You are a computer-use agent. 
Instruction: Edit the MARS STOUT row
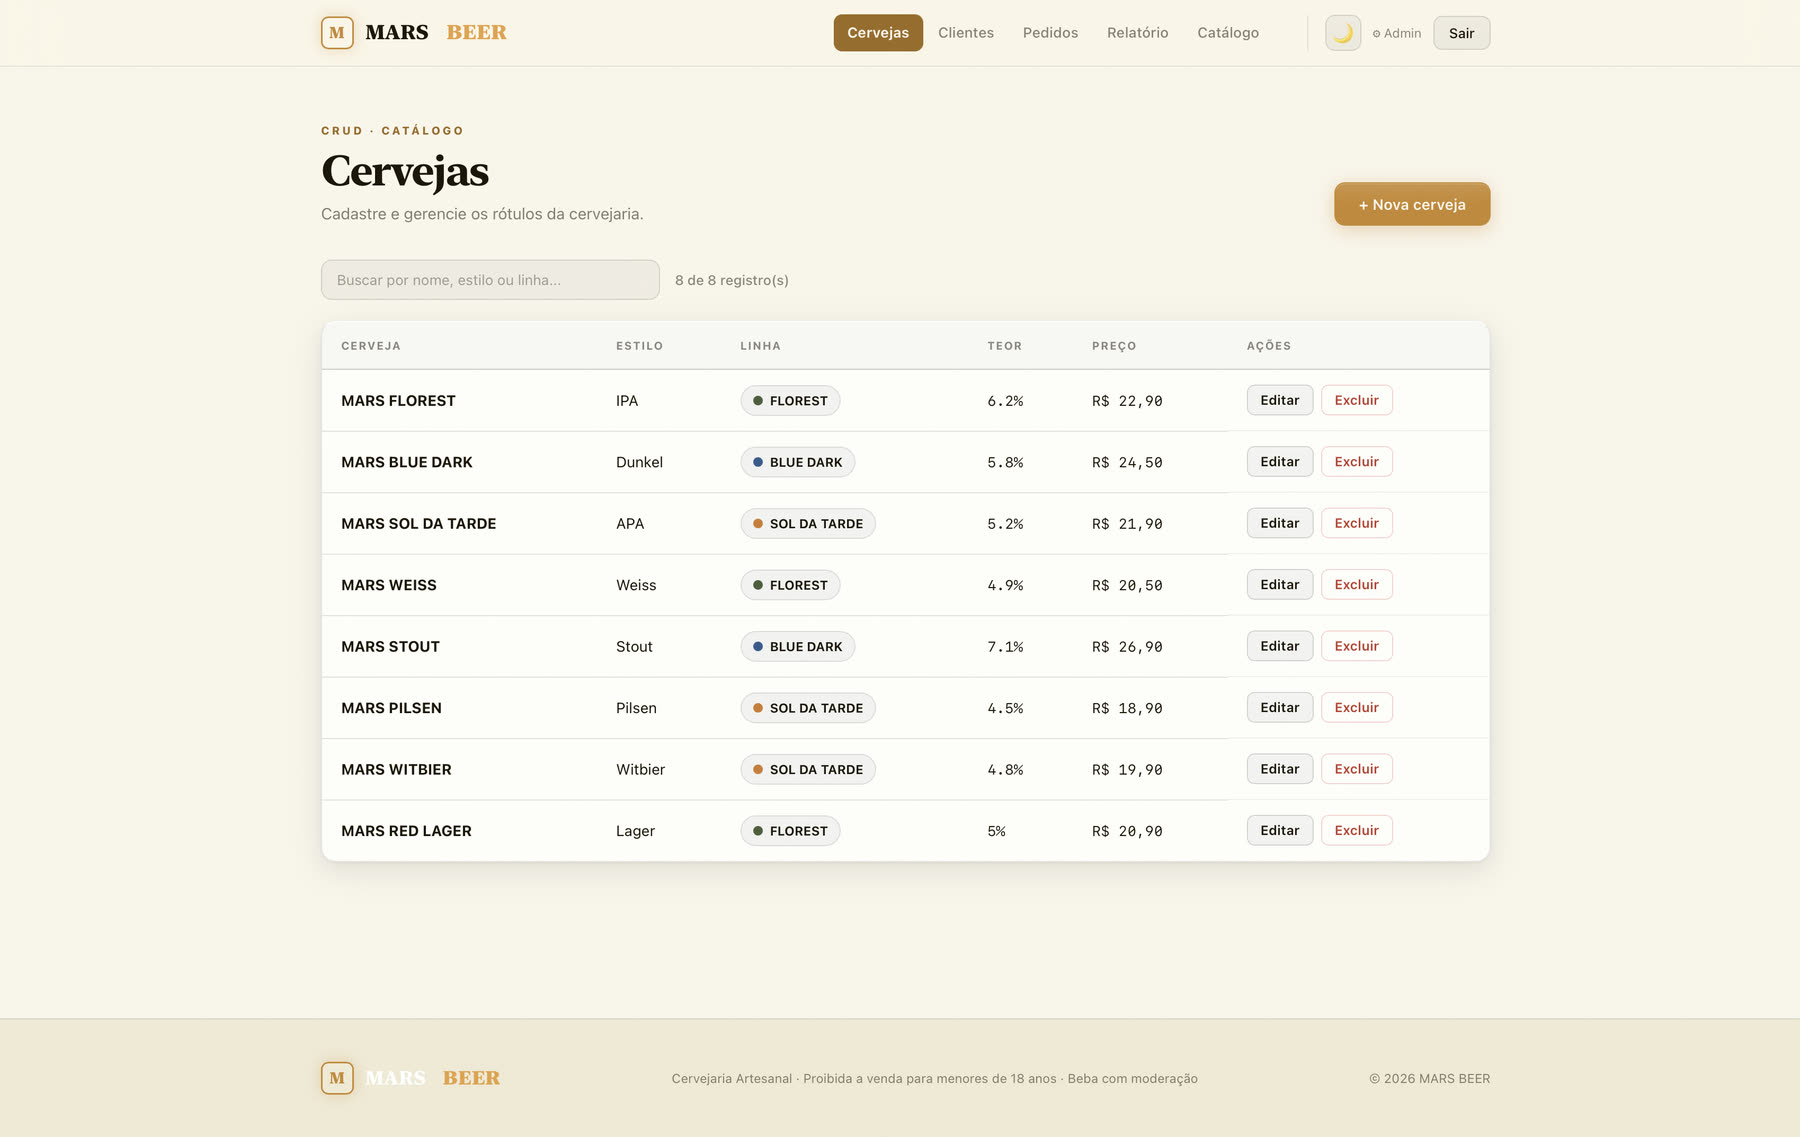click(x=1279, y=646)
